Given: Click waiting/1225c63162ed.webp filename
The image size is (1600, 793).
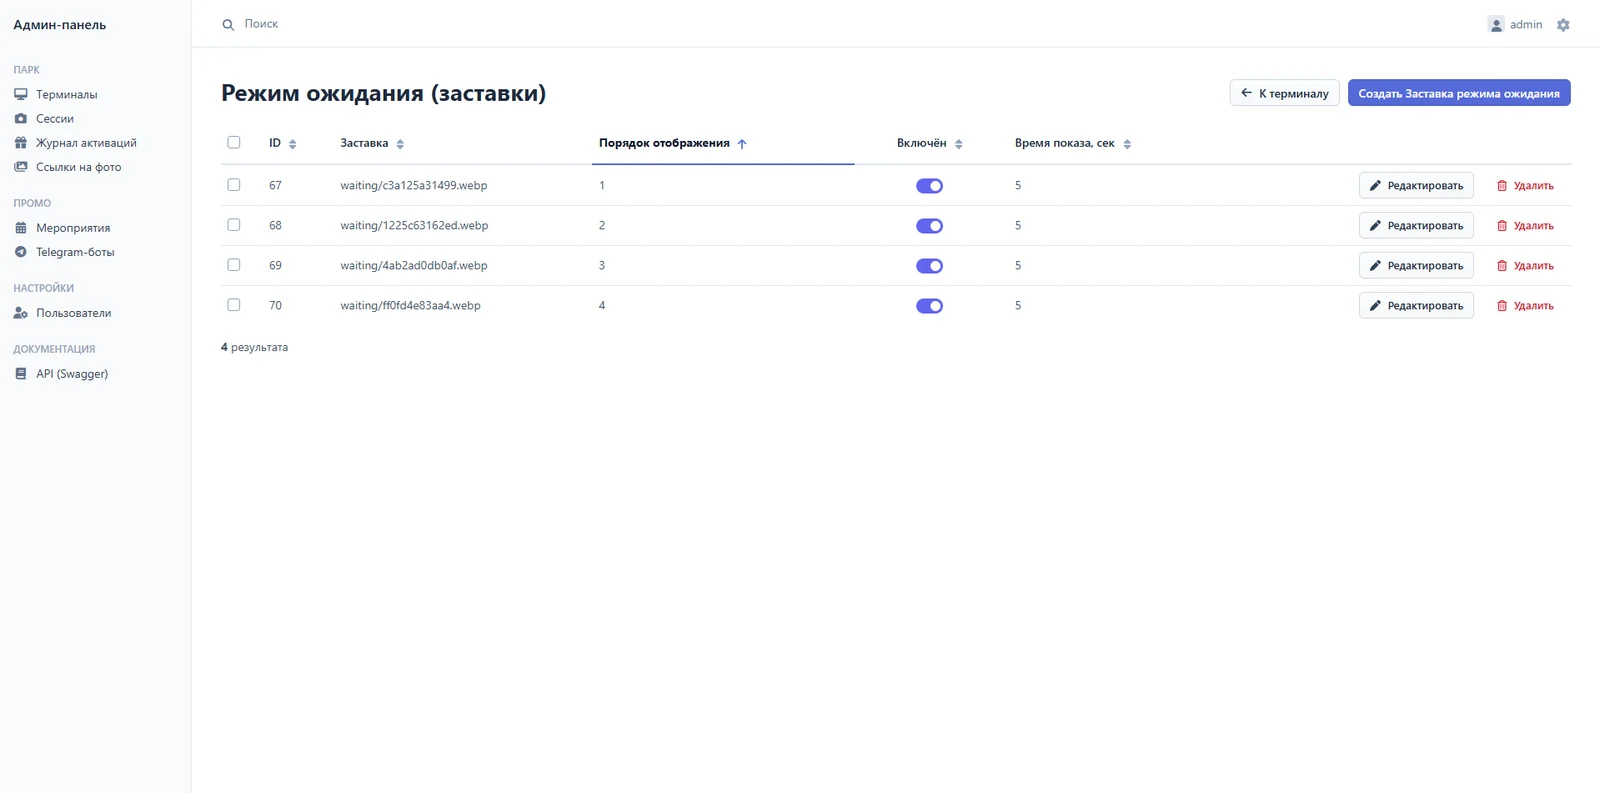Looking at the screenshot, I should tap(414, 226).
